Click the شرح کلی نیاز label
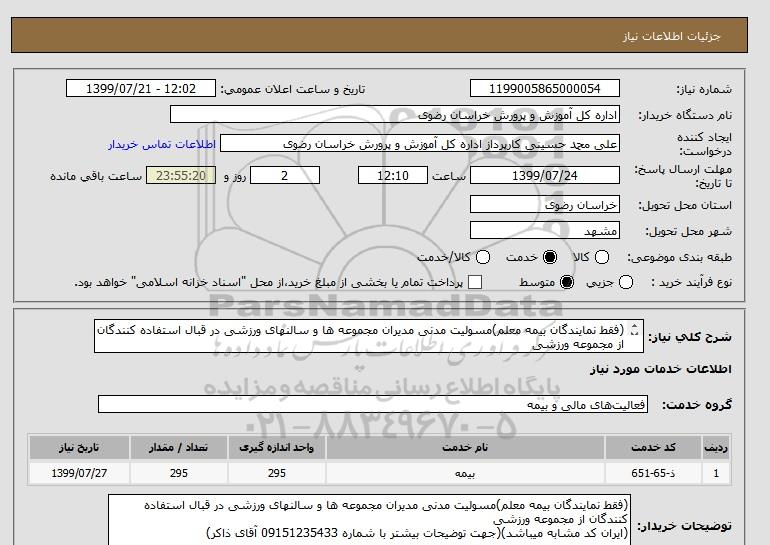Screen dimensions: 770x545 coord(690,337)
